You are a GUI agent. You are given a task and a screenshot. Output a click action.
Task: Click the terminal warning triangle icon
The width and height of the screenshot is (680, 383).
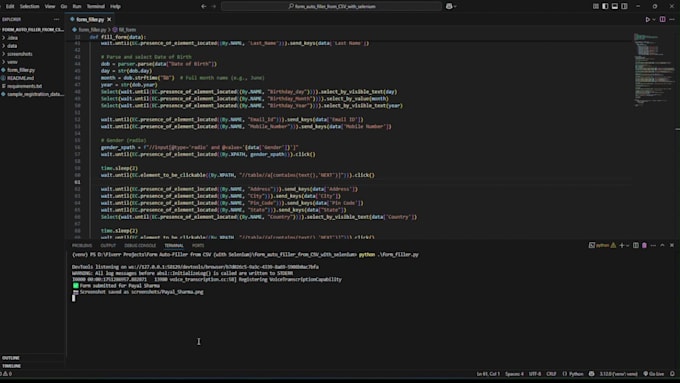[x=613, y=246]
